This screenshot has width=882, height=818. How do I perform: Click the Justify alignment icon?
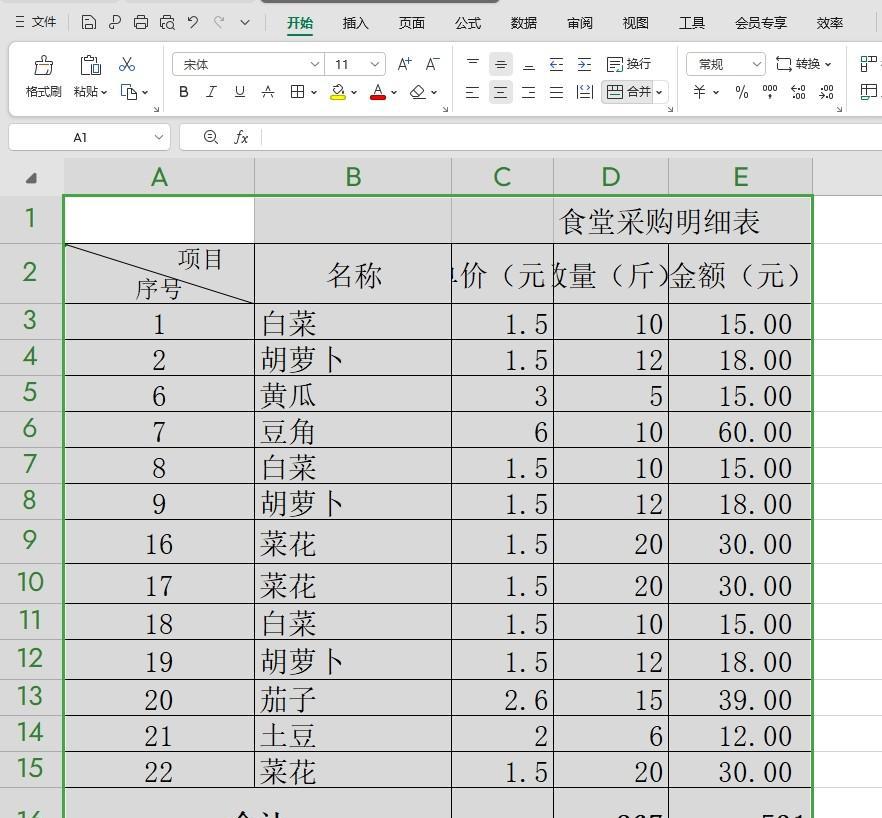pos(556,92)
